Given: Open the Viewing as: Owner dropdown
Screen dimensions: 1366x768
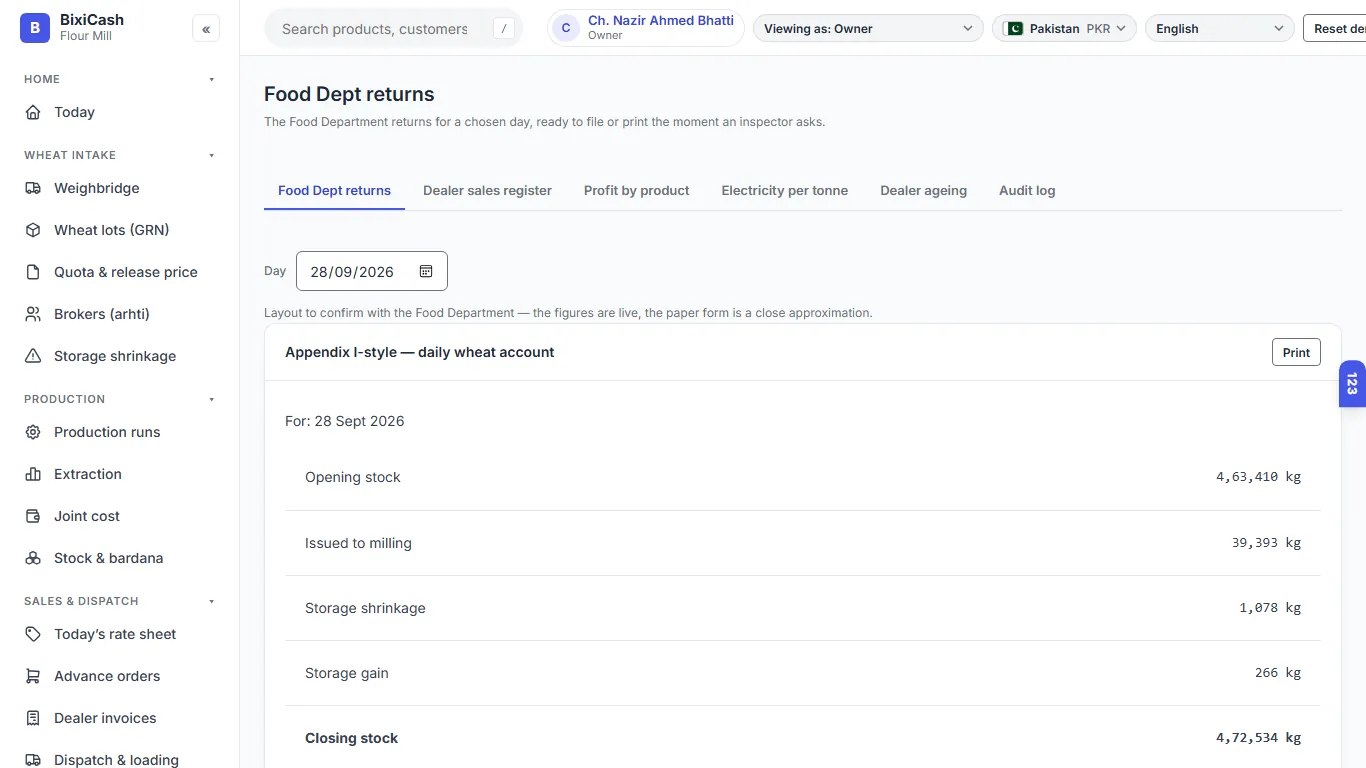Looking at the screenshot, I should (x=868, y=29).
